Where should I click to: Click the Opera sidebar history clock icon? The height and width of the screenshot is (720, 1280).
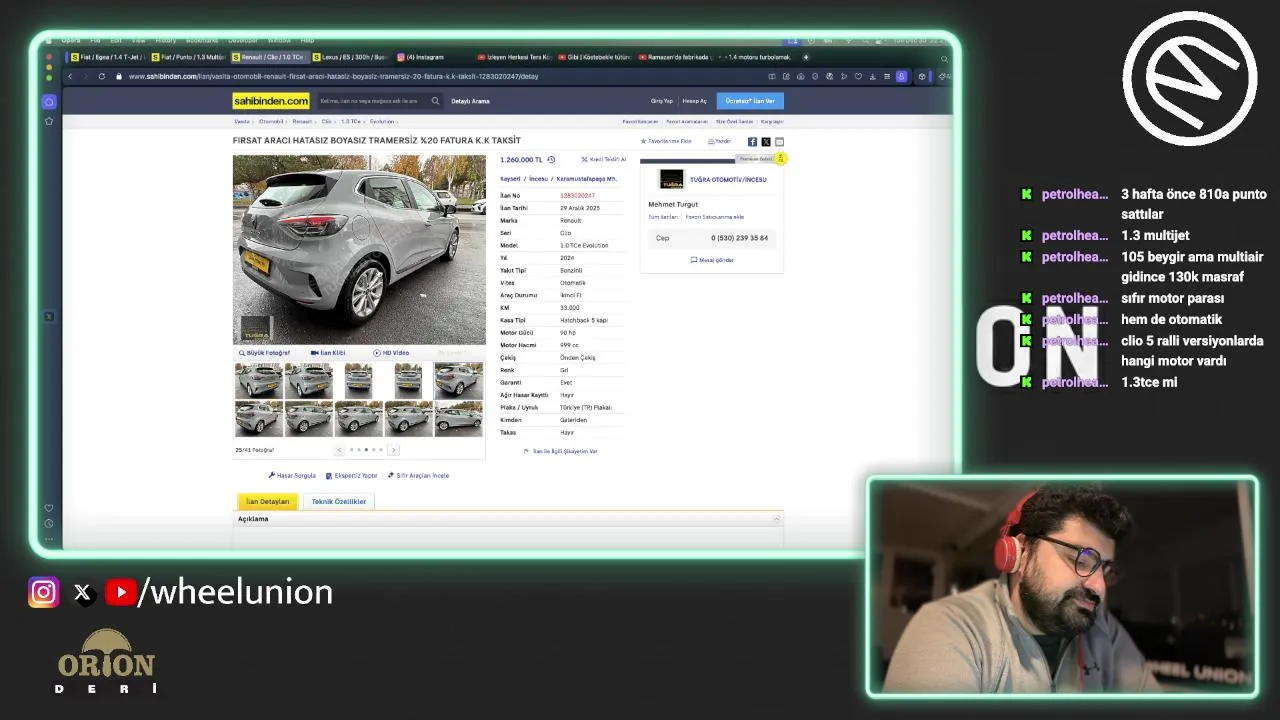pyautogui.click(x=49, y=524)
